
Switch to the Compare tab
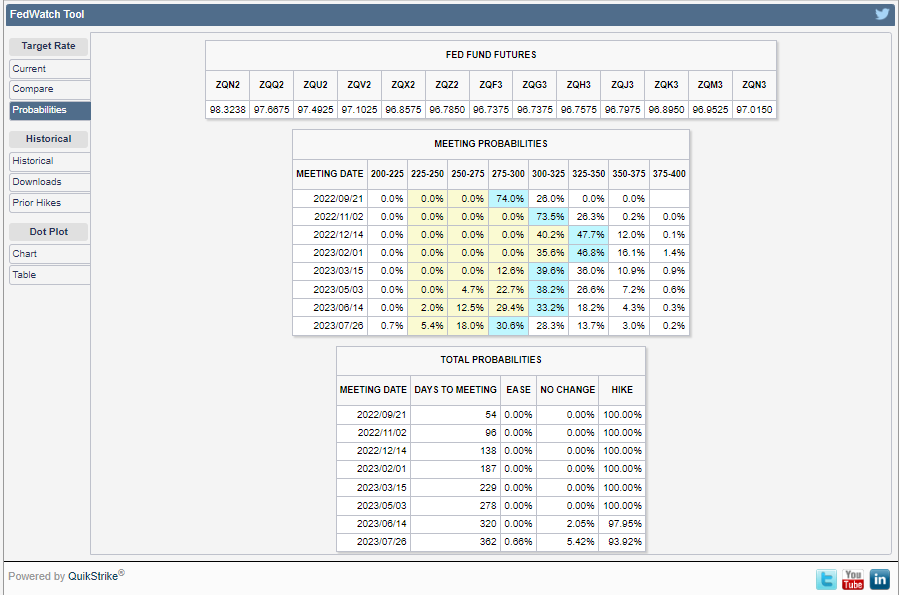point(50,90)
